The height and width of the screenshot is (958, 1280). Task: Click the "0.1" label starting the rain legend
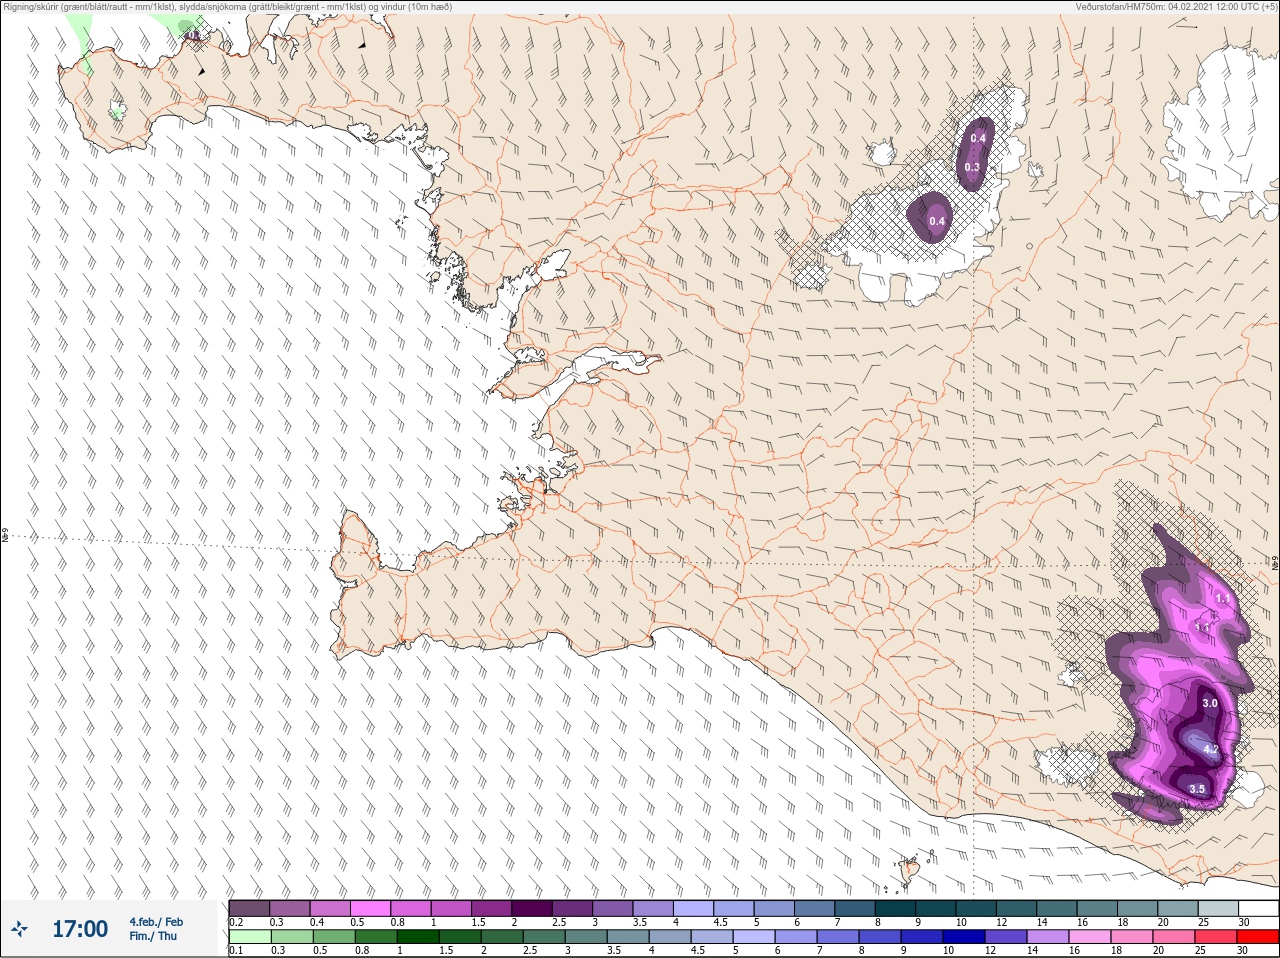click(236, 950)
